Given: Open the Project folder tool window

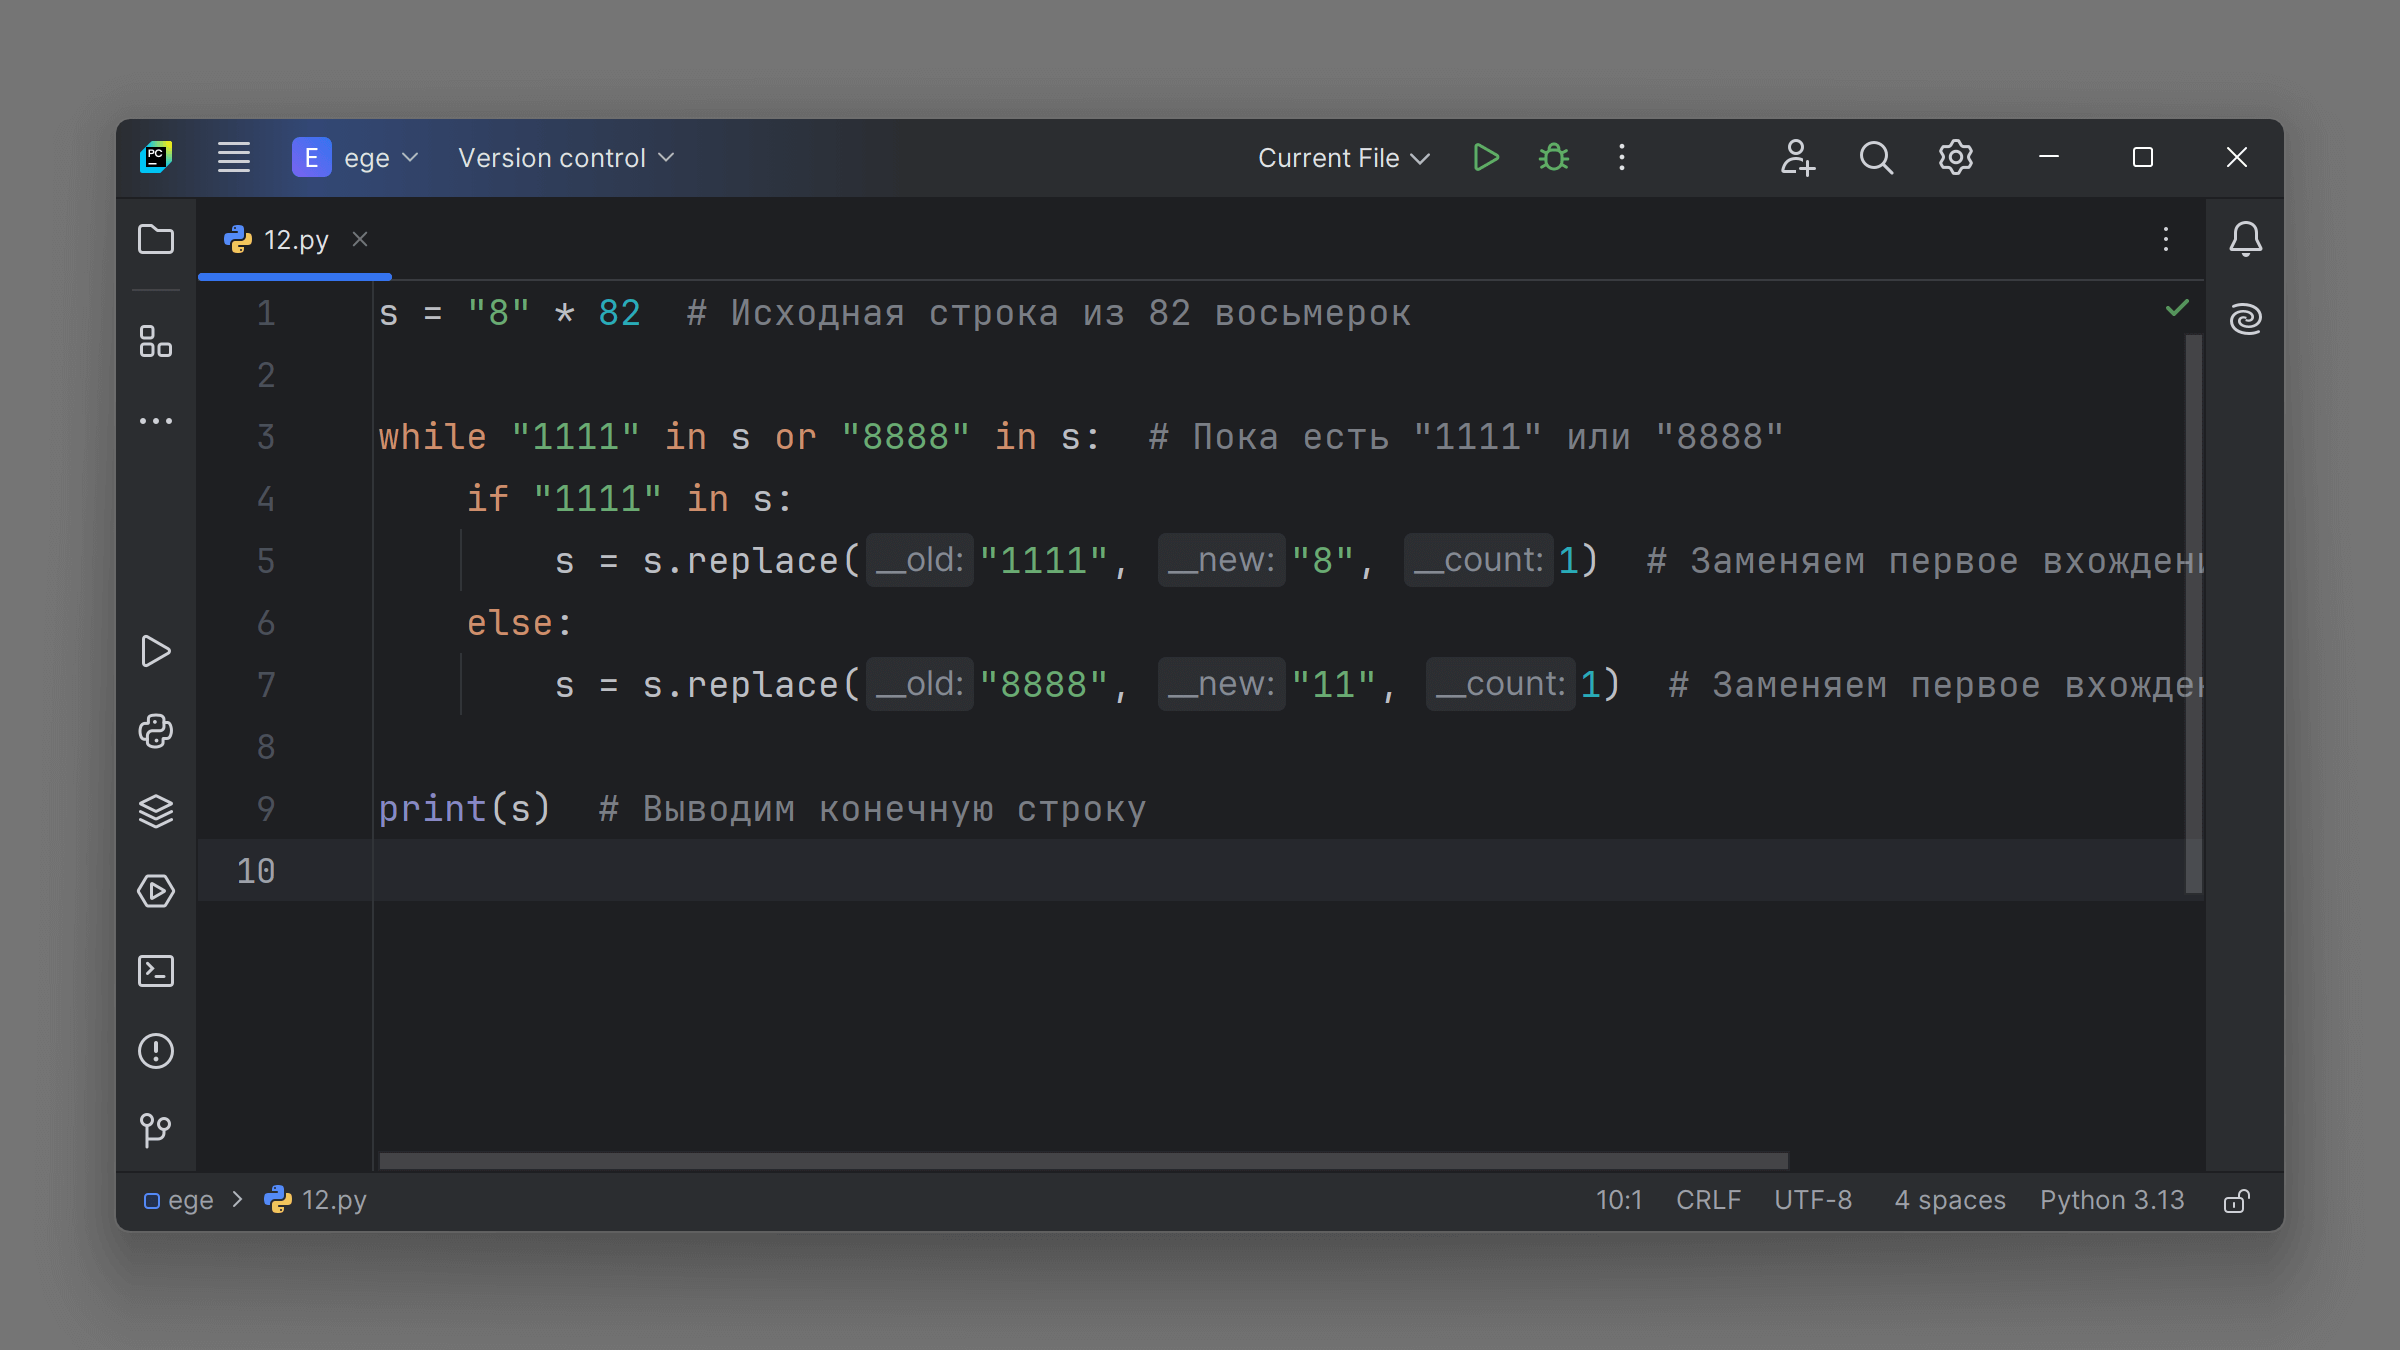Looking at the screenshot, I should click(156, 240).
